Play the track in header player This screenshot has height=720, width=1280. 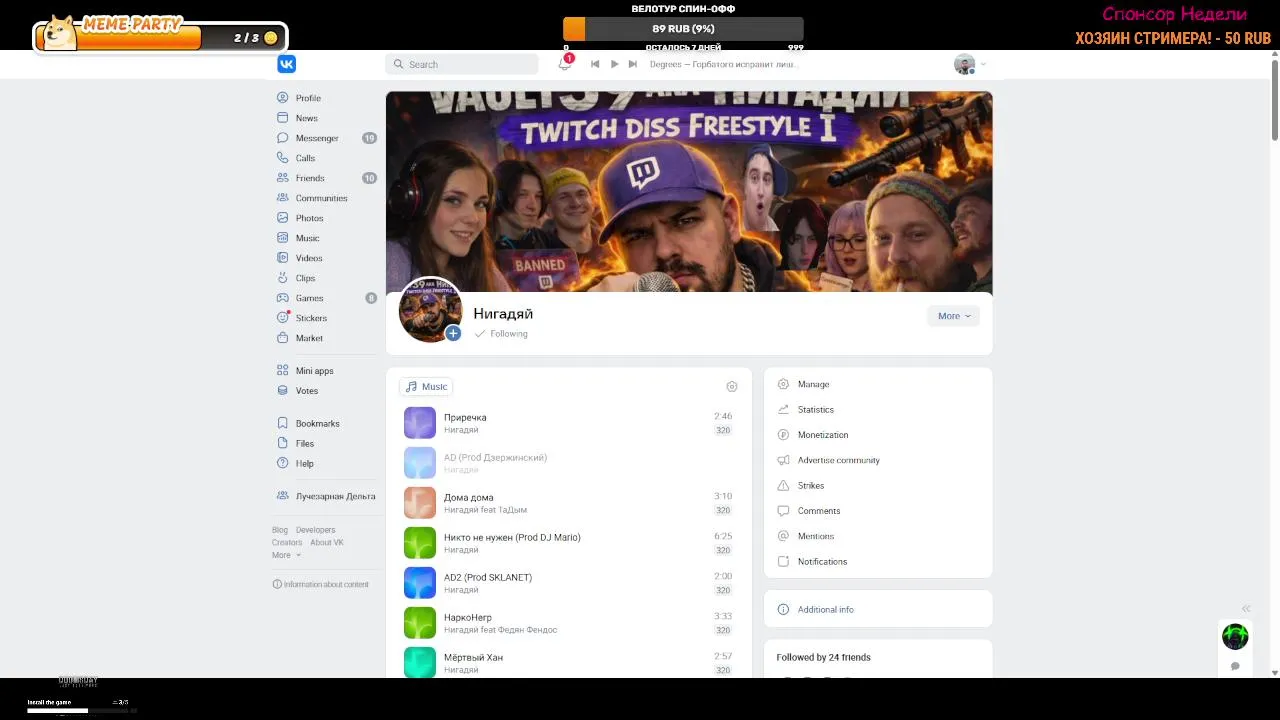point(614,64)
